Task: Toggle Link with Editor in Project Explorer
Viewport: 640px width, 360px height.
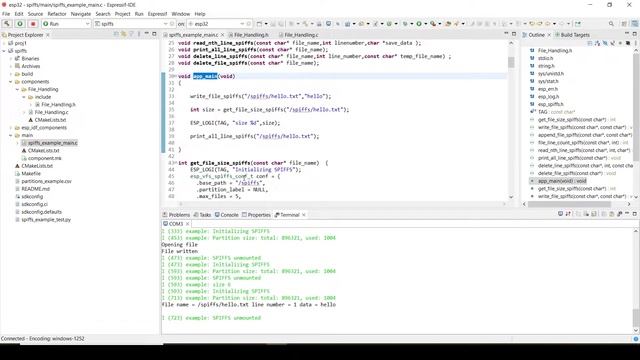Action: pos(123,34)
